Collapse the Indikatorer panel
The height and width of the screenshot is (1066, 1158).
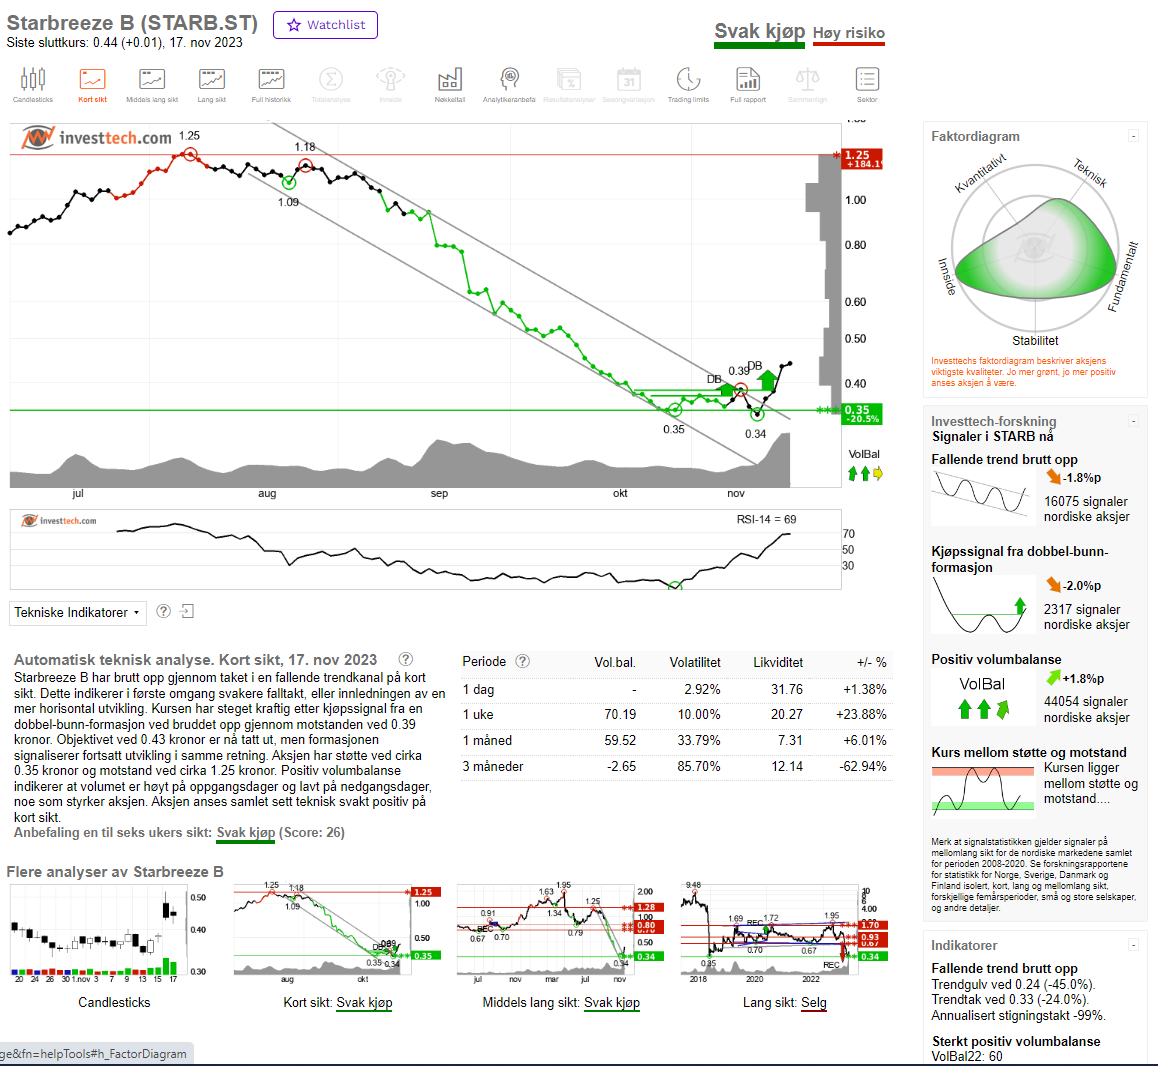coord(1133,945)
